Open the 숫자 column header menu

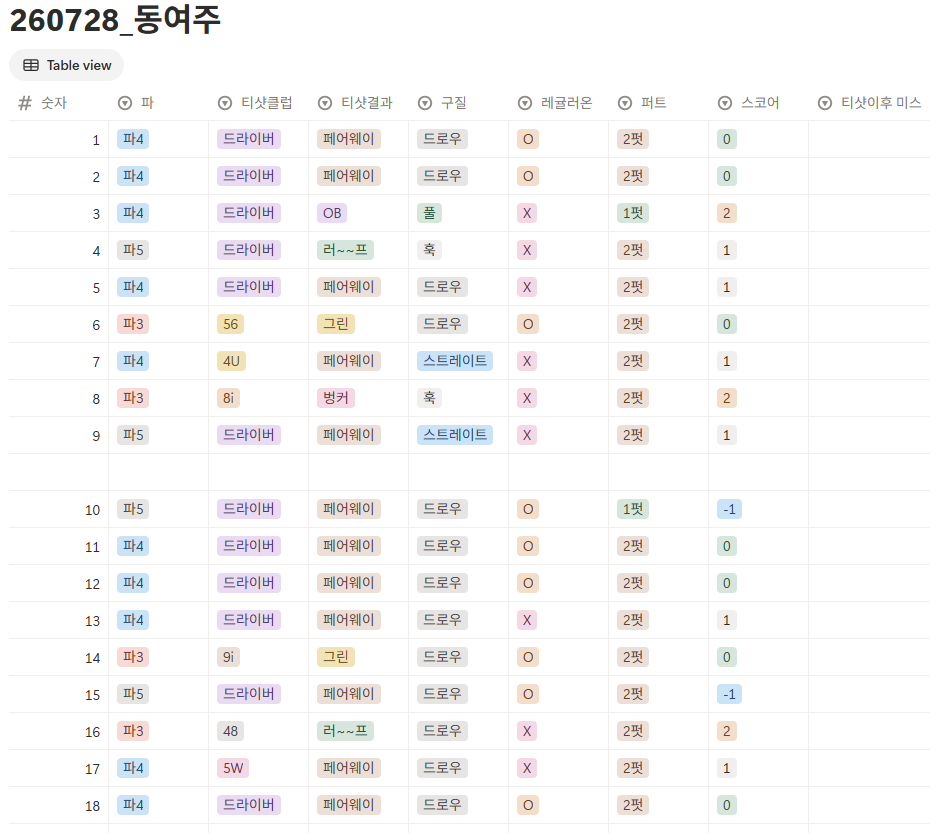[59, 103]
